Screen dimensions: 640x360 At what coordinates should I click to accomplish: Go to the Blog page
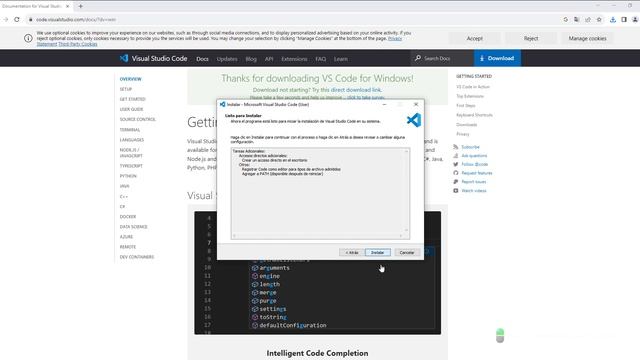pos(251,59)
